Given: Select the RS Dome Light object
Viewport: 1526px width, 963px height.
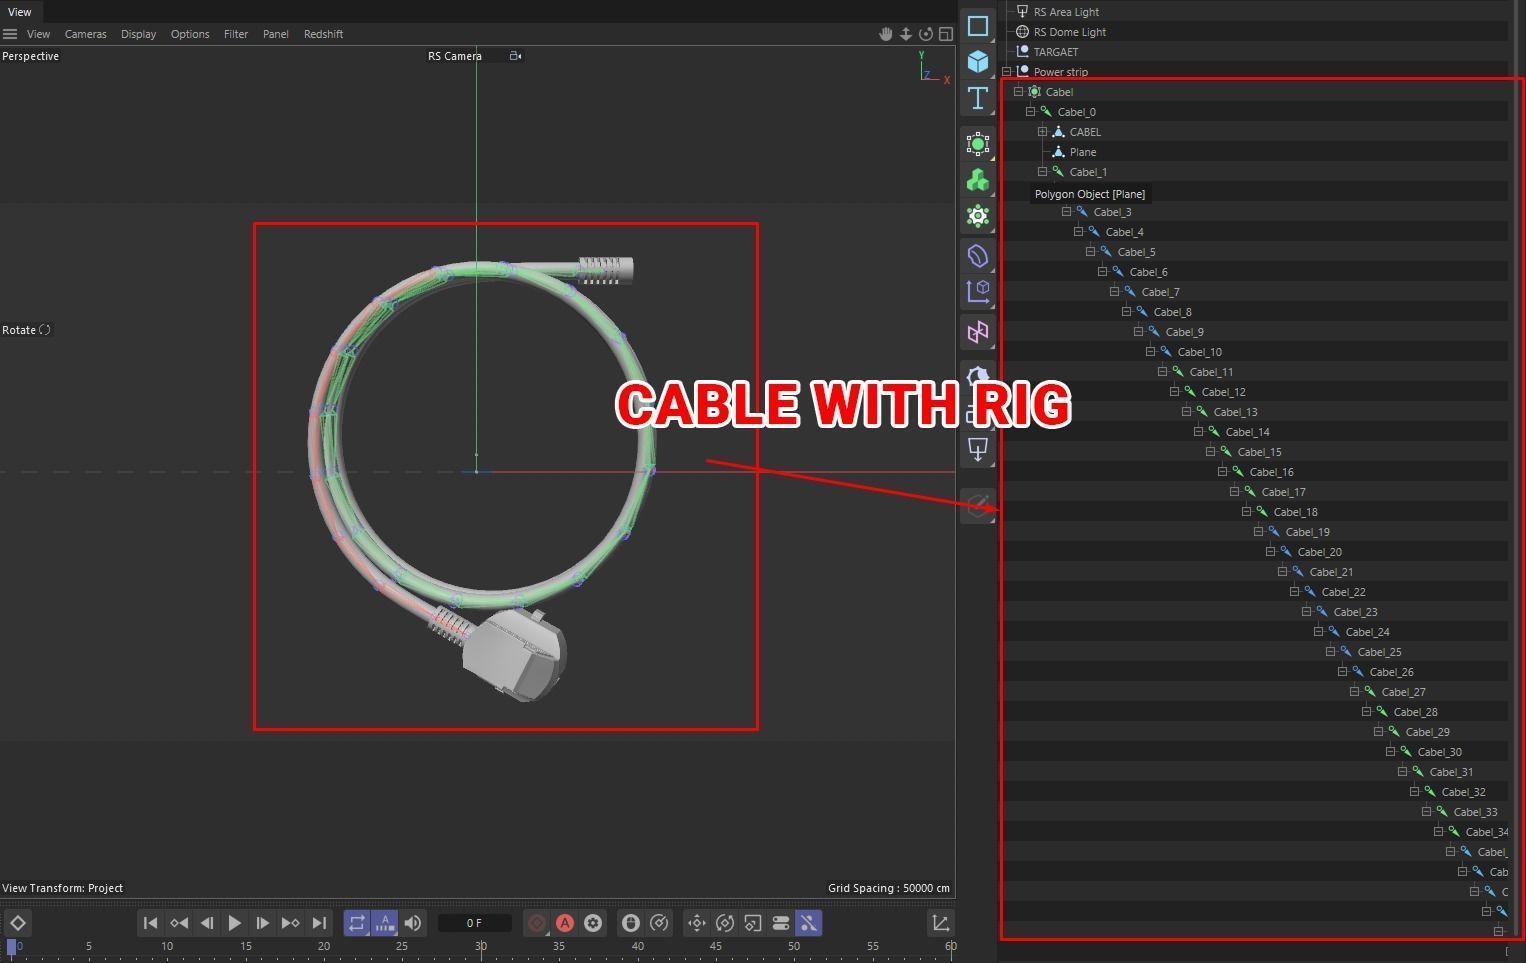Looking at the screenshot, I should [x=1069, y=32].
